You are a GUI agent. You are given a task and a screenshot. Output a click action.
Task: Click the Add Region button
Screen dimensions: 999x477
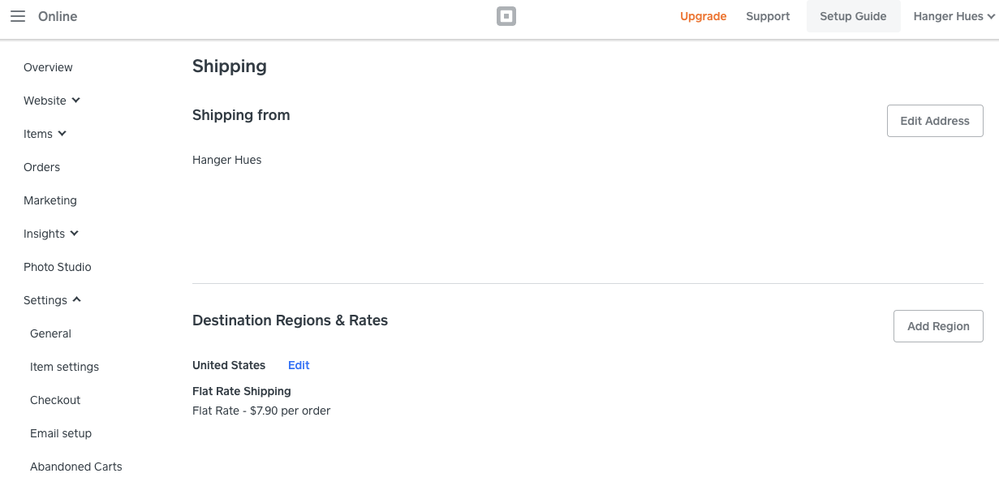937,326
